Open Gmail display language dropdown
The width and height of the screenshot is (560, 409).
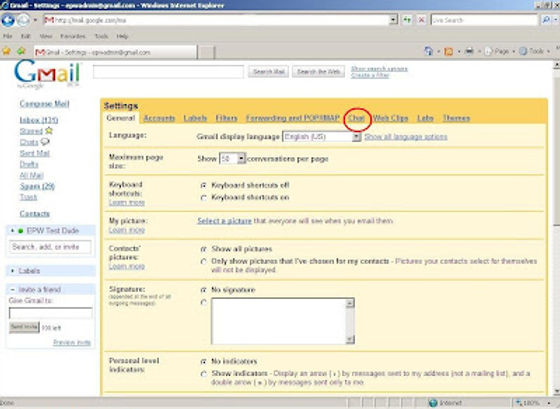(x=321, y=137)
